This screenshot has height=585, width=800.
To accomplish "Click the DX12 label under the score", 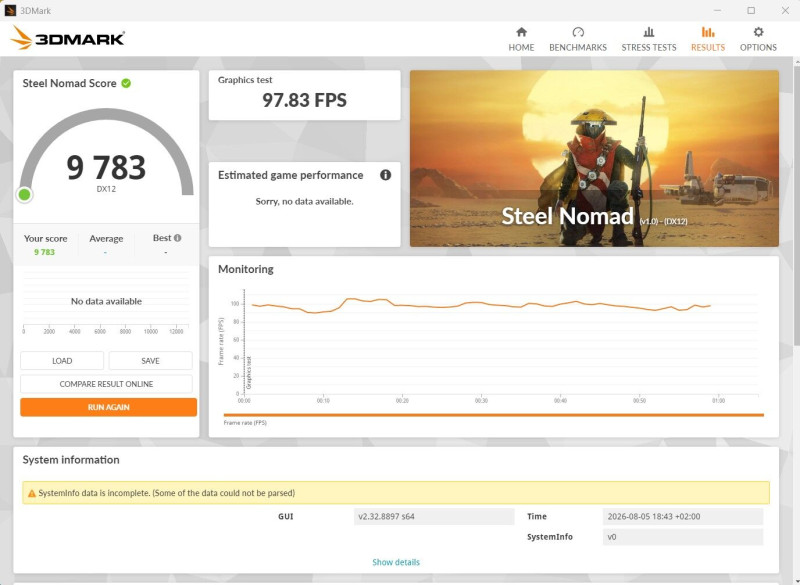I will 106,189.
